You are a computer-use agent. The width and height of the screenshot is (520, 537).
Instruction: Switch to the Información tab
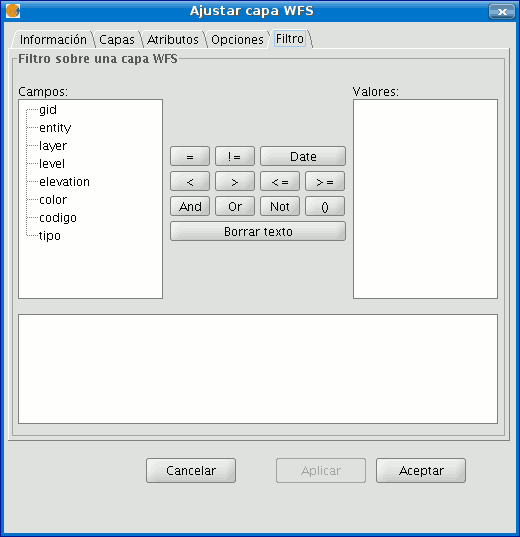pyautogui.click(x=53, y=39)
